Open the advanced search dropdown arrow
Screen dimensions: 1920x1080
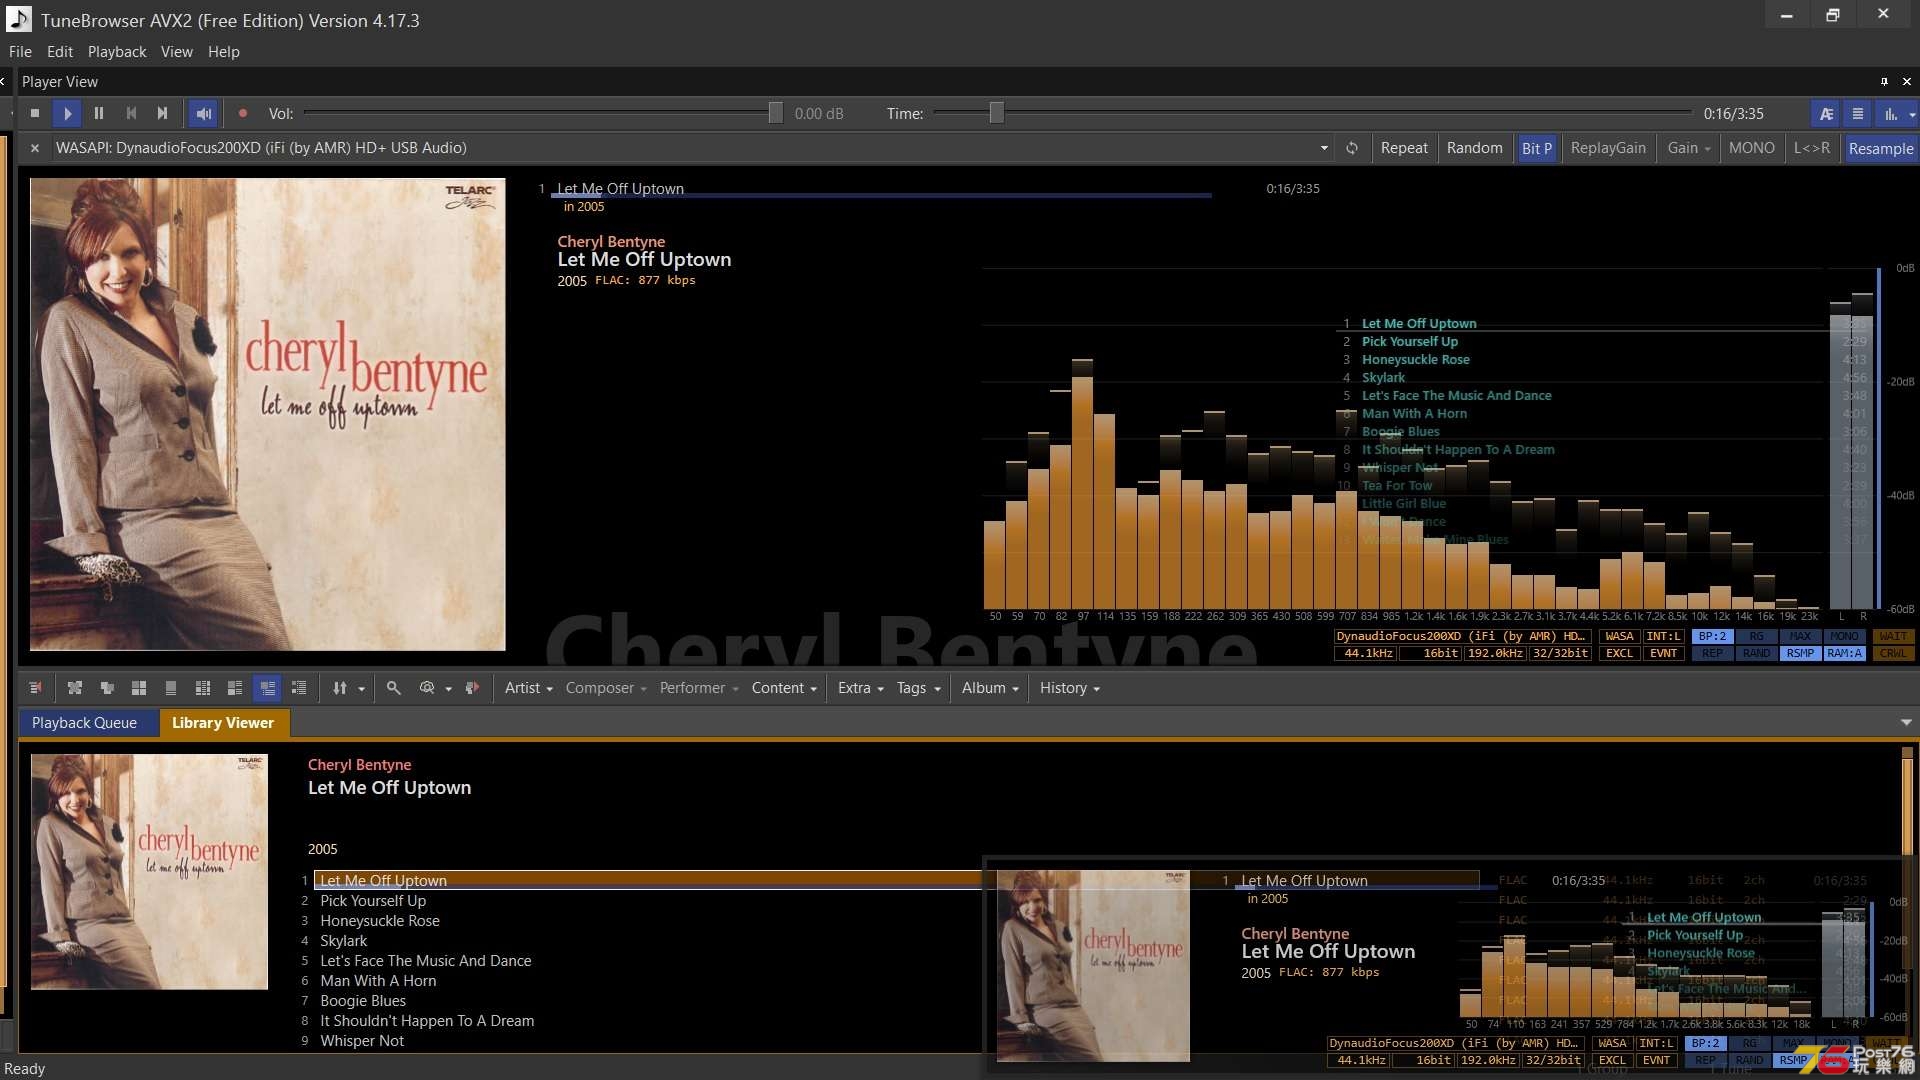coord(449,688)
